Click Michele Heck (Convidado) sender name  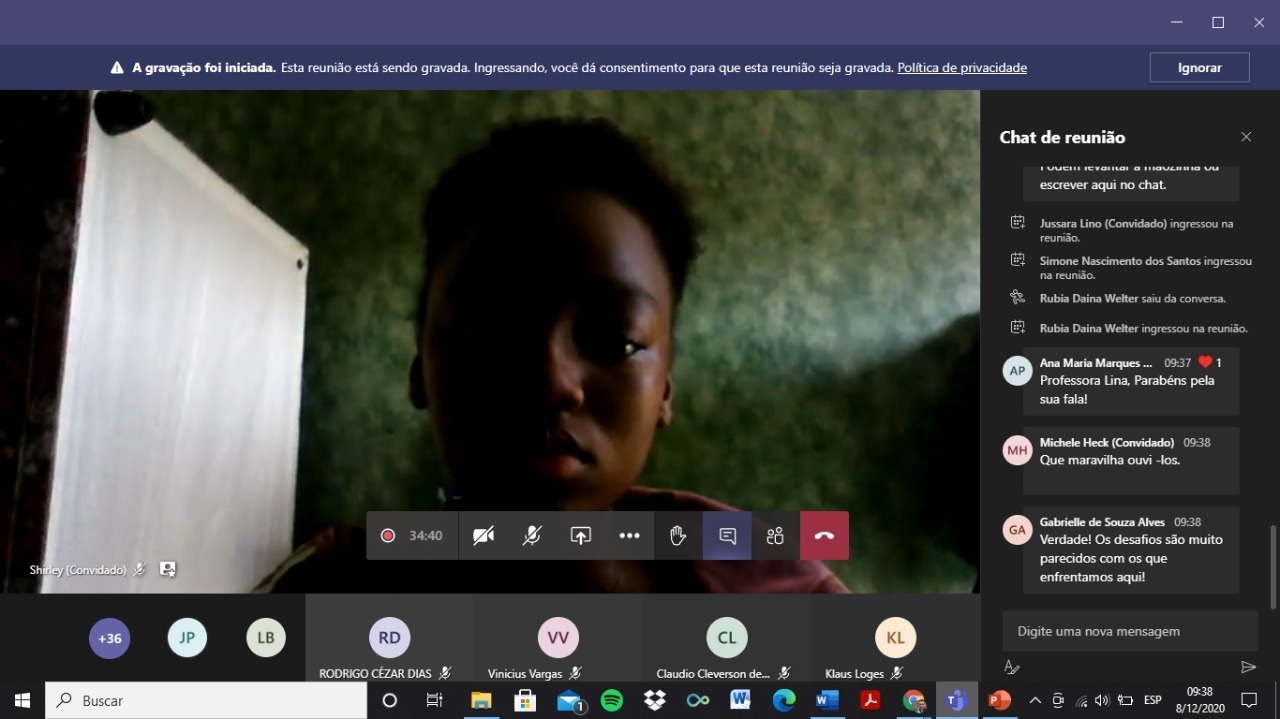(x=1107, y=442)
